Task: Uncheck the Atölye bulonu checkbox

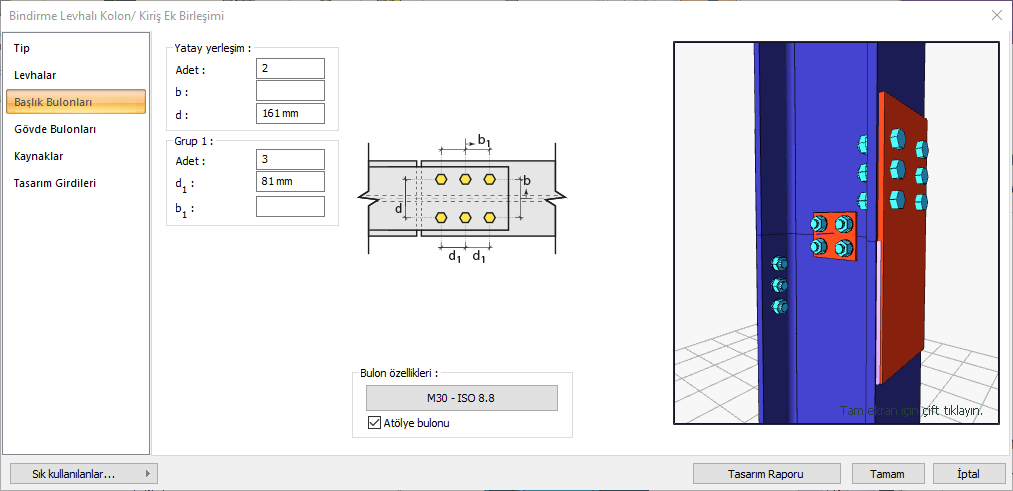Action: [x=375, y=423]
